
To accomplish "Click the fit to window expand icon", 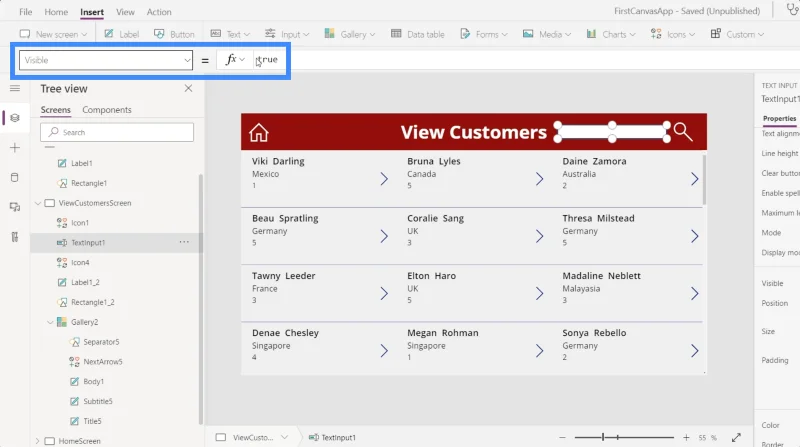I will click(x=736, y=438).
